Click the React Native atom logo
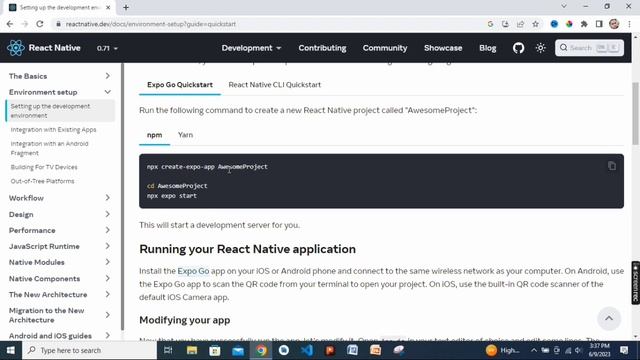Image resolution: width=640 pixels, height=360 pixels. [x=16, y=48]
